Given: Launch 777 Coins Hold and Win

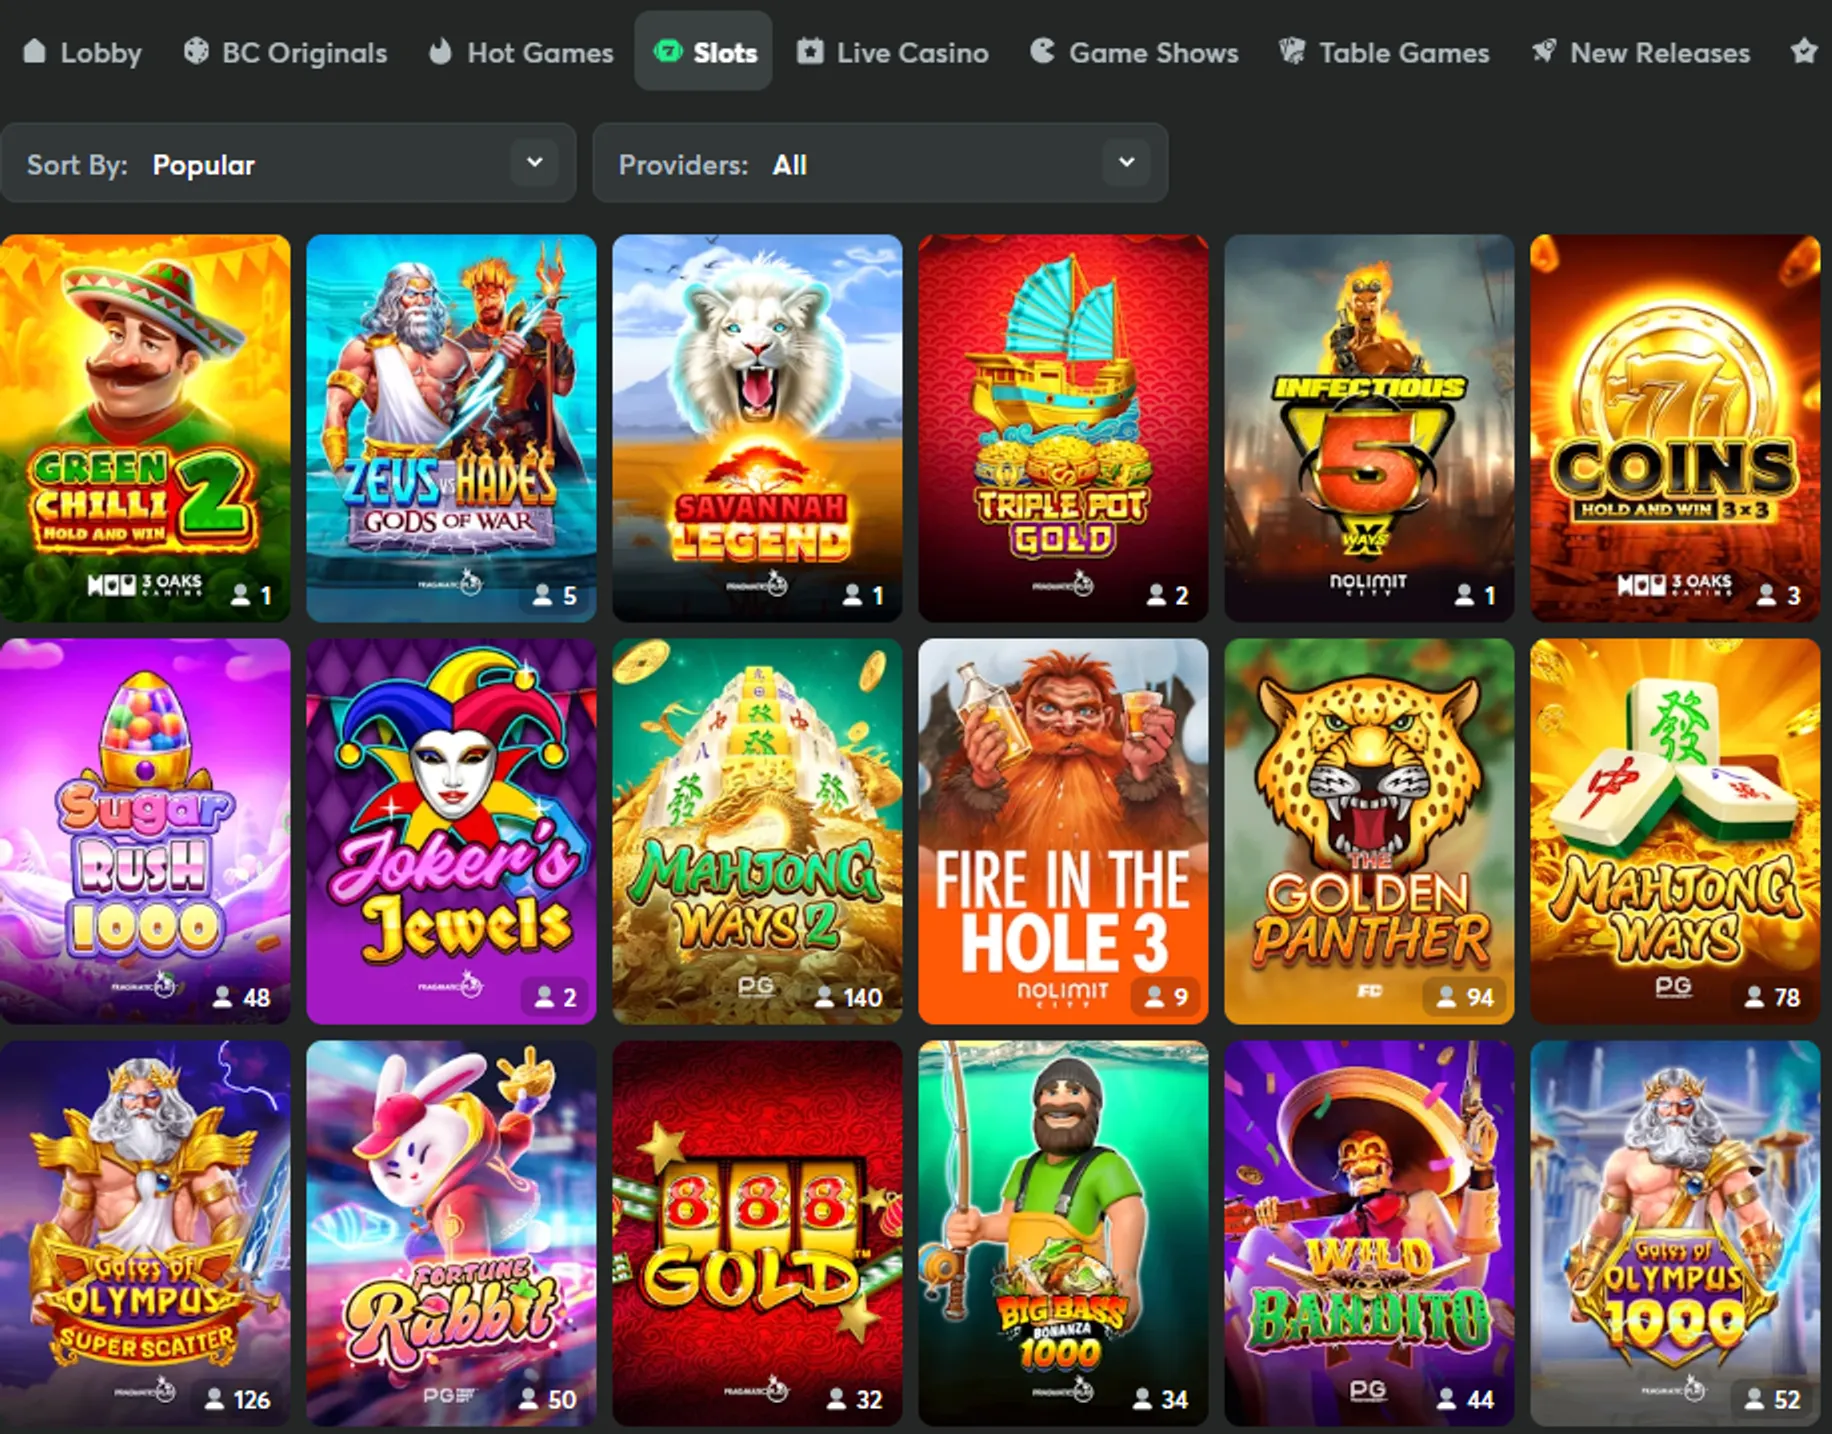Looking at the screenshot, I should point(1675,428).
